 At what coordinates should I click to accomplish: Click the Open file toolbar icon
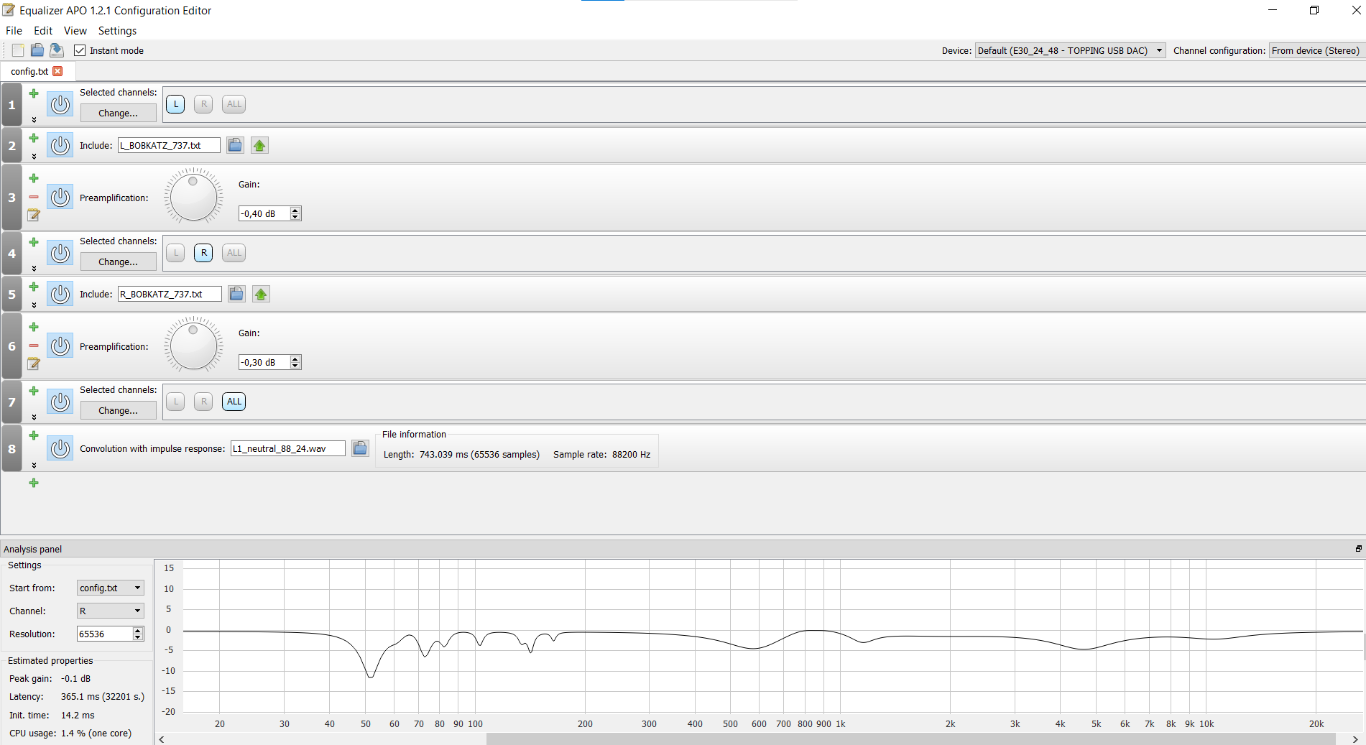click(37, 50)
